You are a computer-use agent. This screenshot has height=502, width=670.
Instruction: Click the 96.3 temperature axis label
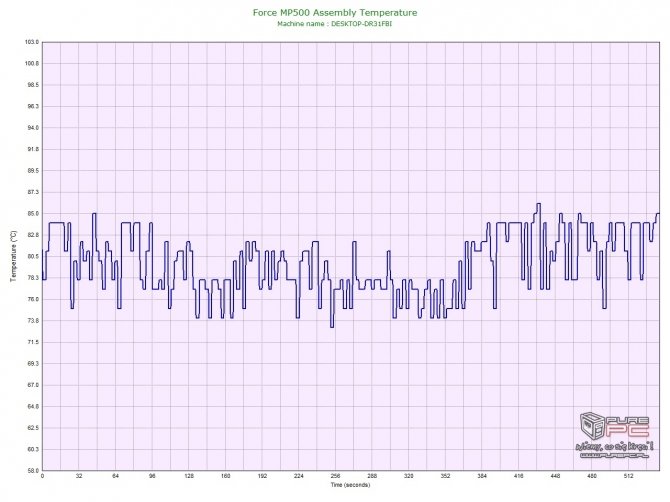(x=32, y=106)
